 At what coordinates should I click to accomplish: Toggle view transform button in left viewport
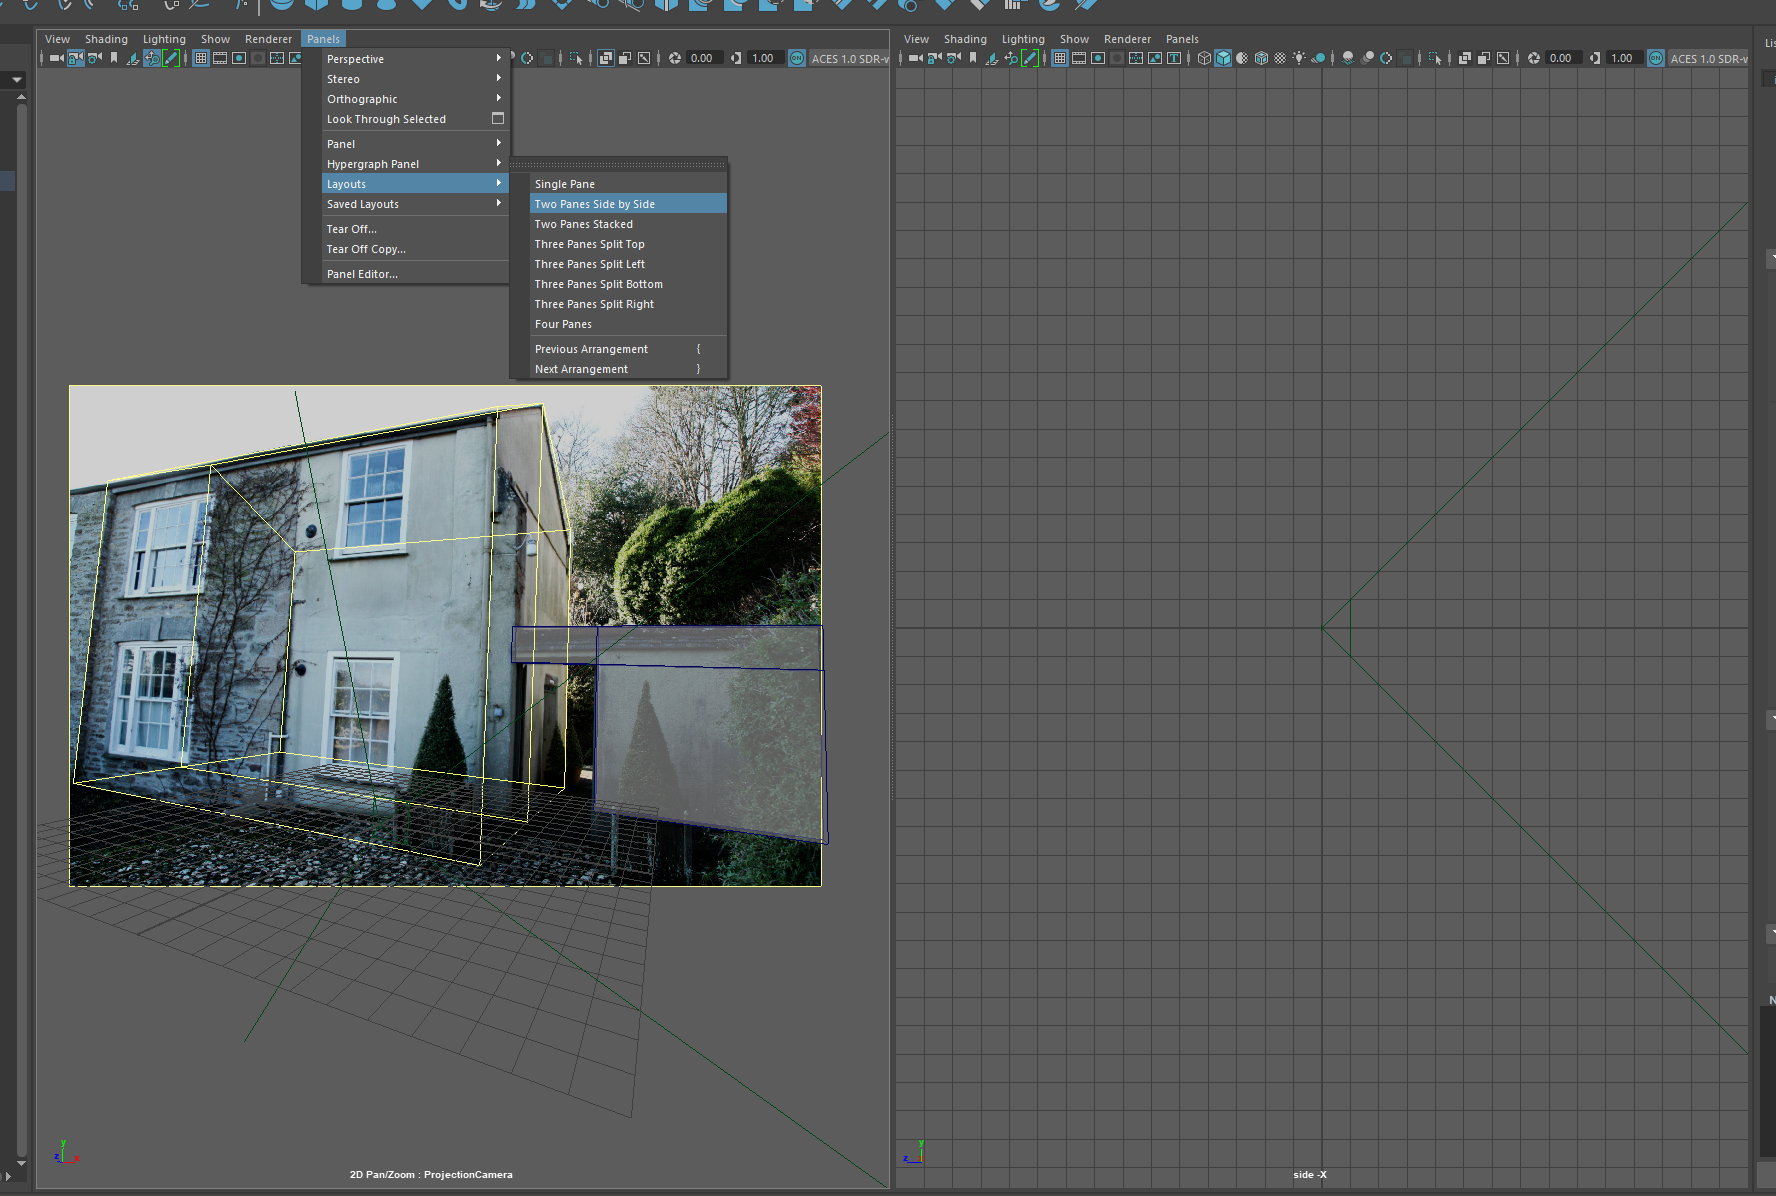pos(797,58)
